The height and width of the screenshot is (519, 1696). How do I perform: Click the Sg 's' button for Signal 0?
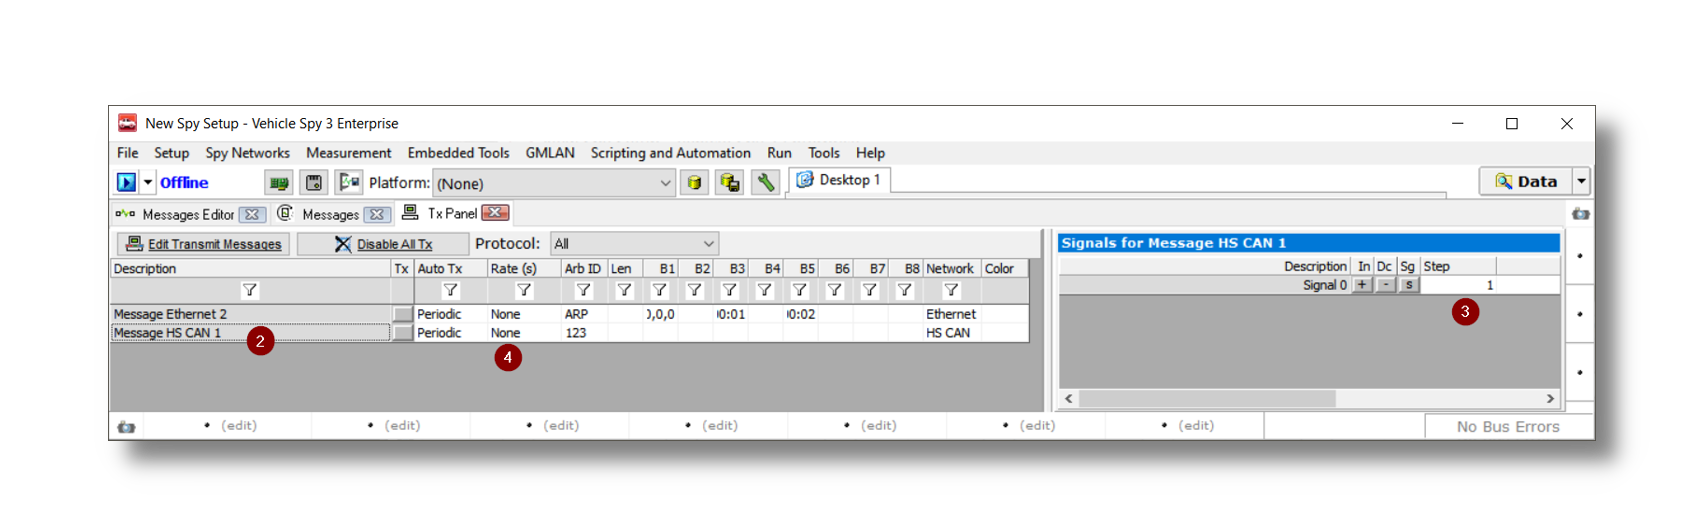(x=1408, y=285)
